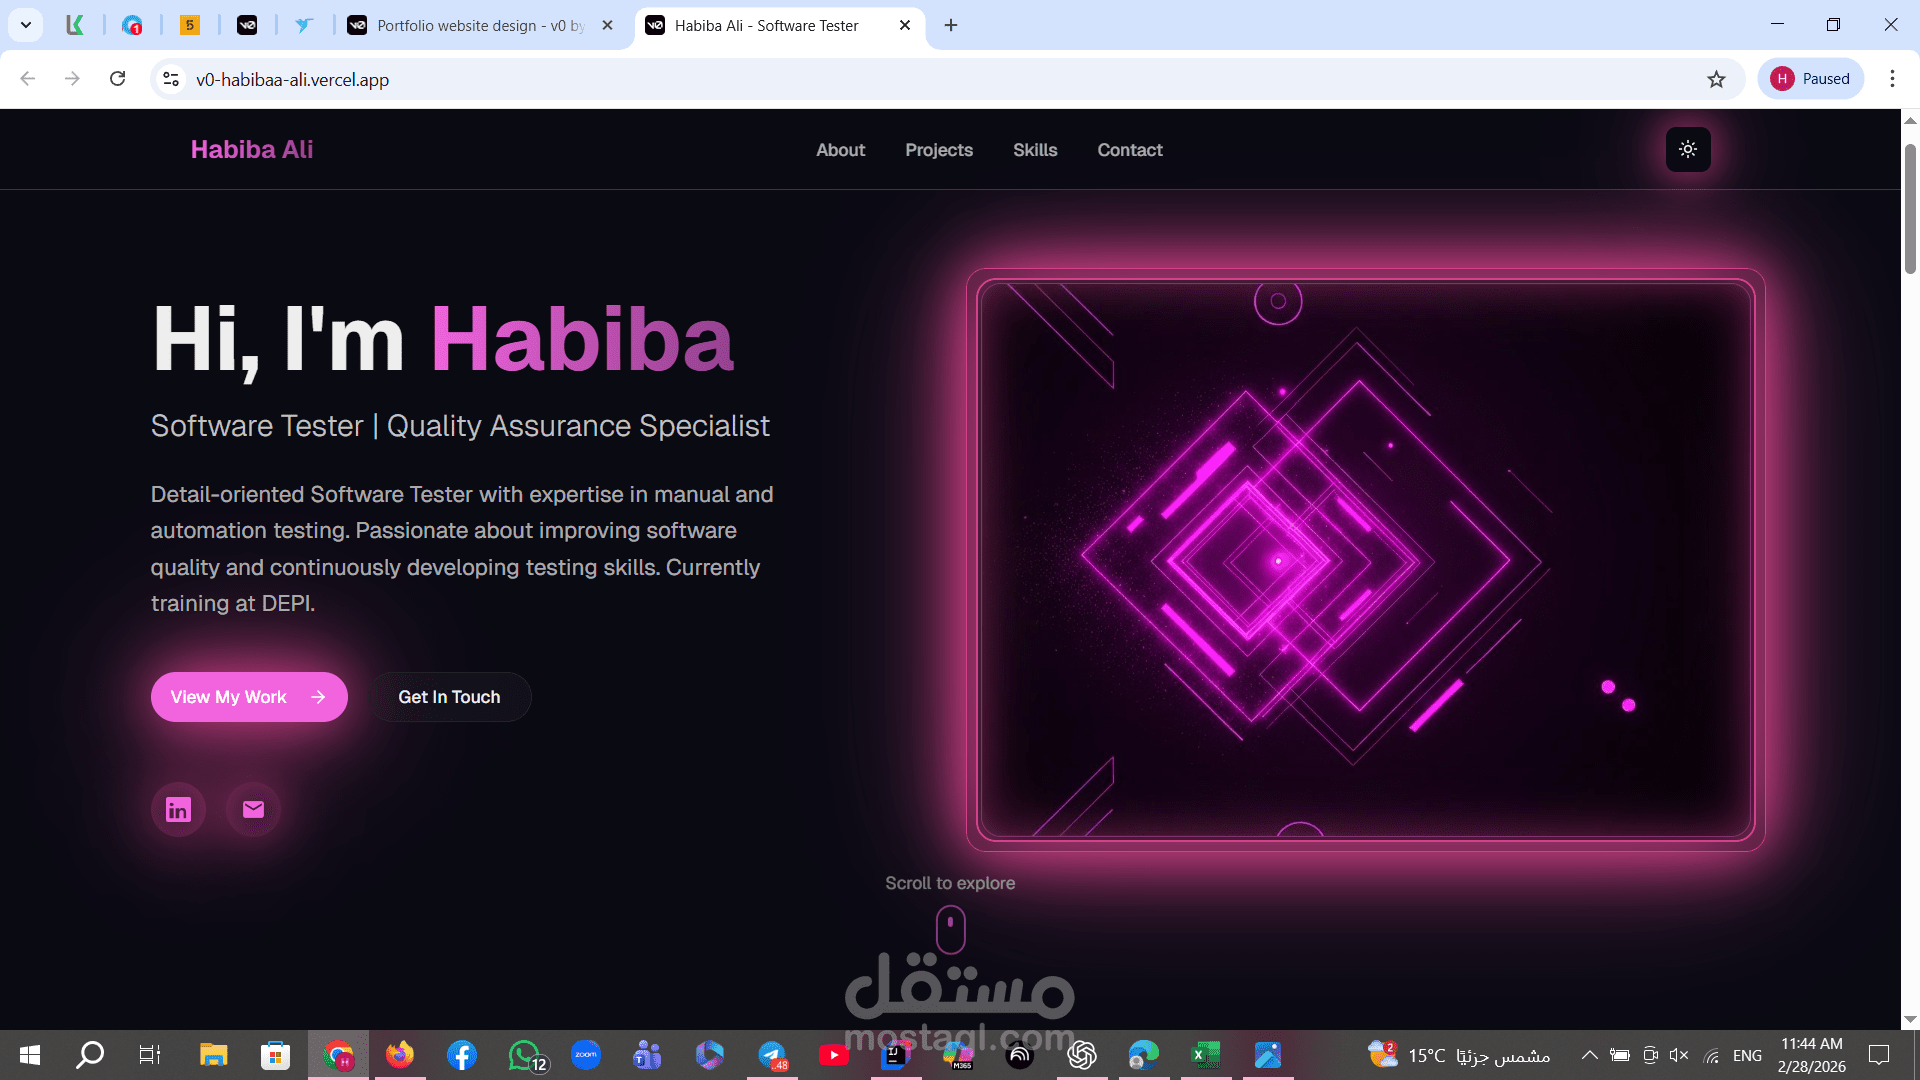Bookmark this page with the star icon
Screen dimensions: 1920x1080
pos(1716,79)
